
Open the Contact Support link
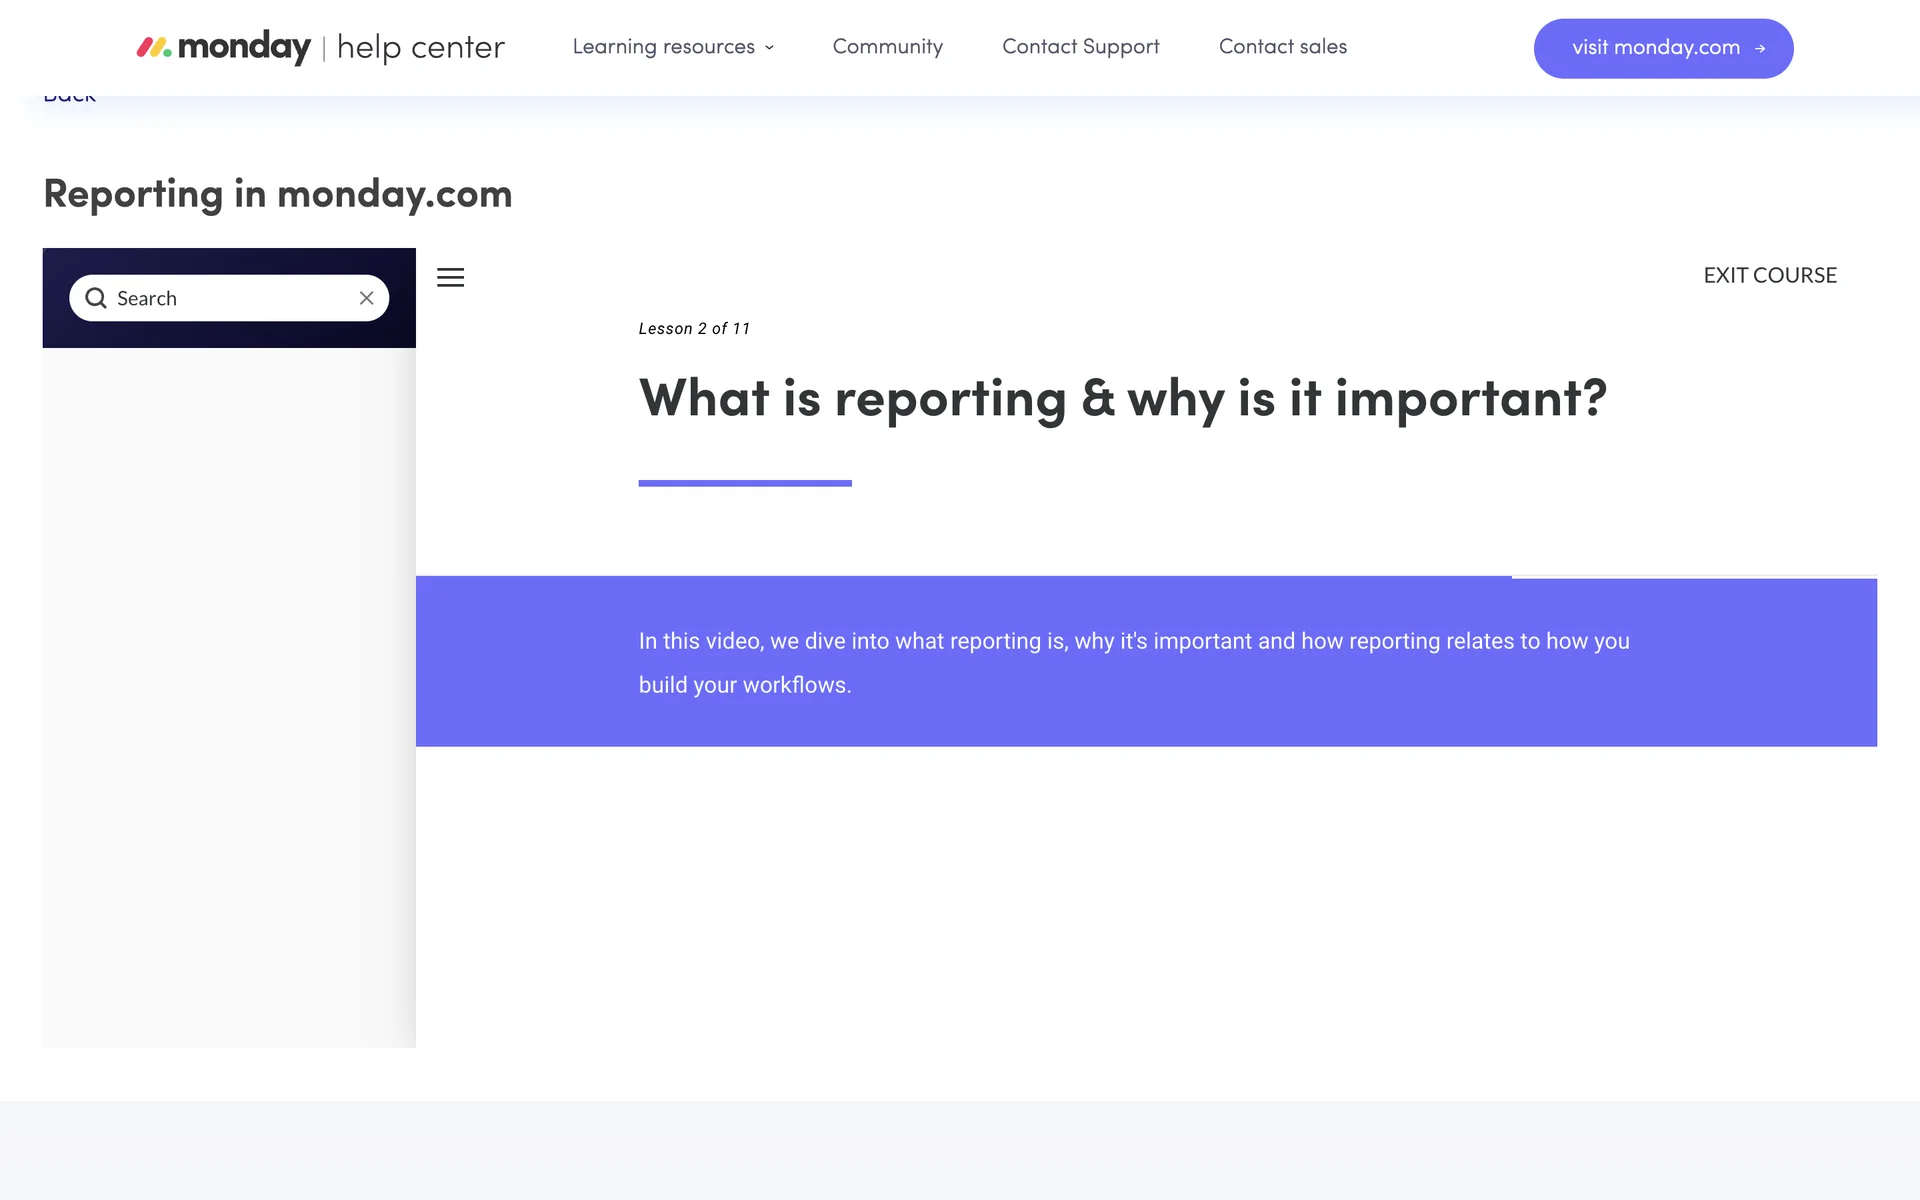[1080, 47]
